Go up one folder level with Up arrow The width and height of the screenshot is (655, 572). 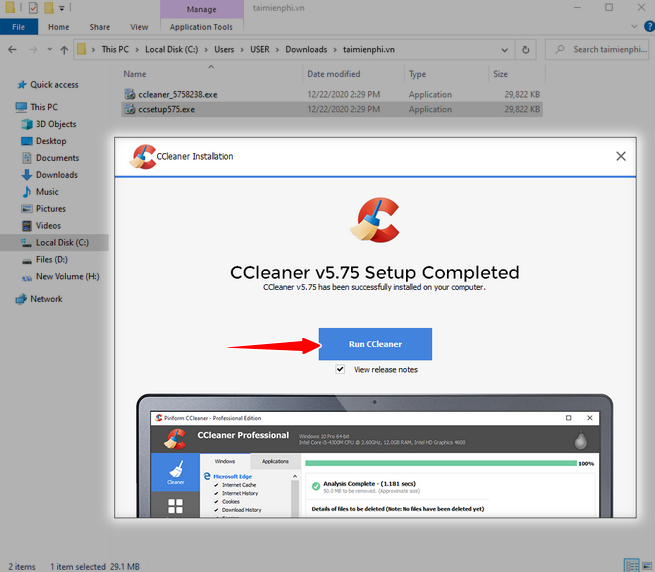point(65,49)
